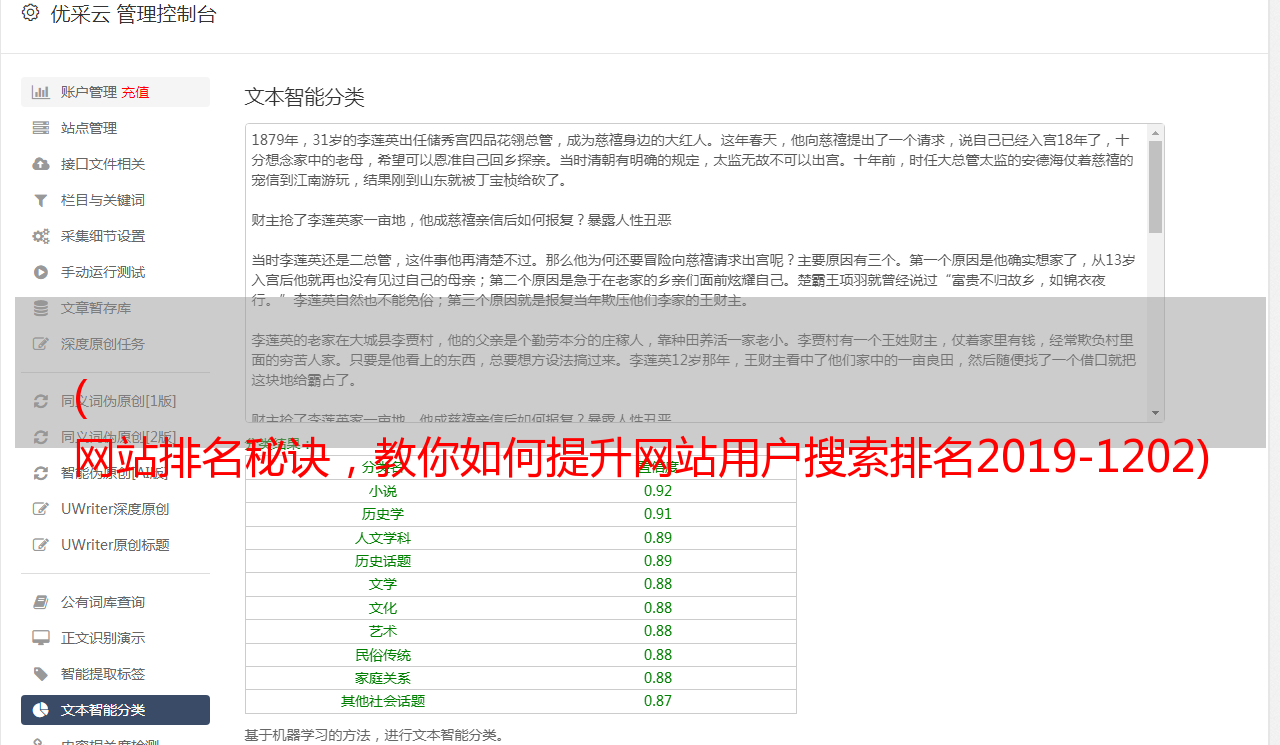This screenshot has width=1280, height=745.
Task: Click the bar chart icon beside 账户管理
Action: tap(41, 92)
